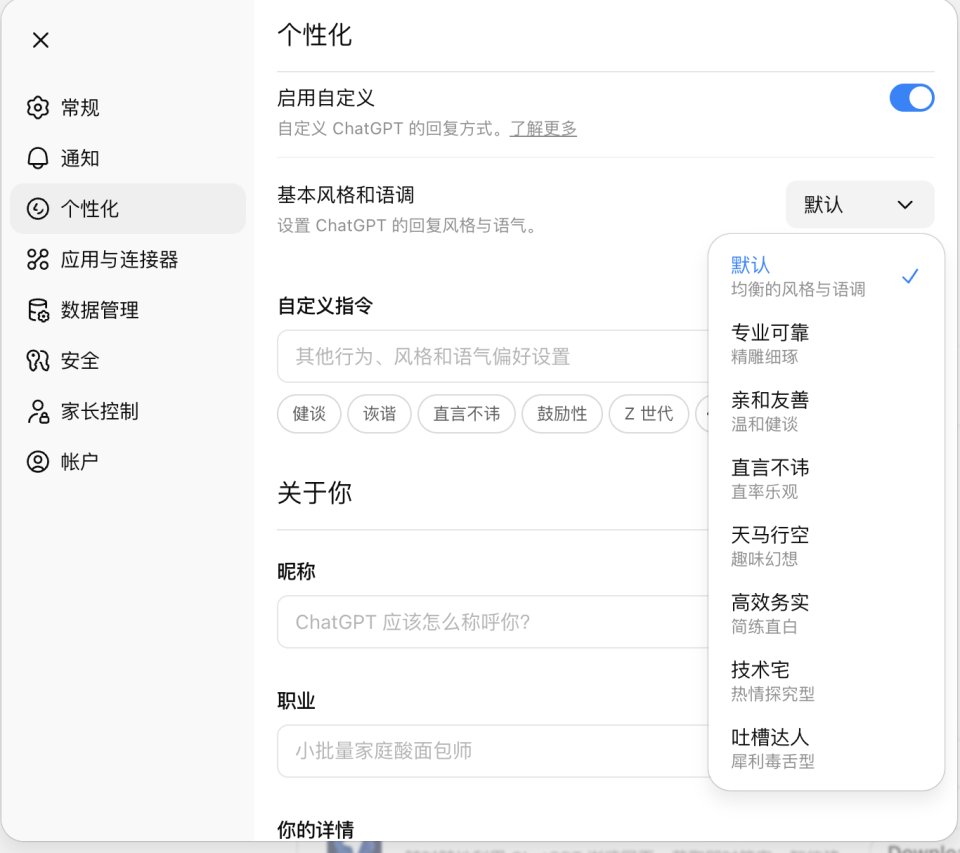
Task: Toggle the 启用自定义 switch off
Action: click(x=911, y=98)
